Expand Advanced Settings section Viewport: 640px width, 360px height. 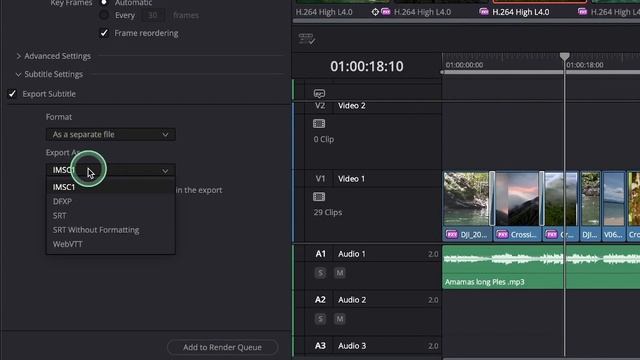[18, 56]
